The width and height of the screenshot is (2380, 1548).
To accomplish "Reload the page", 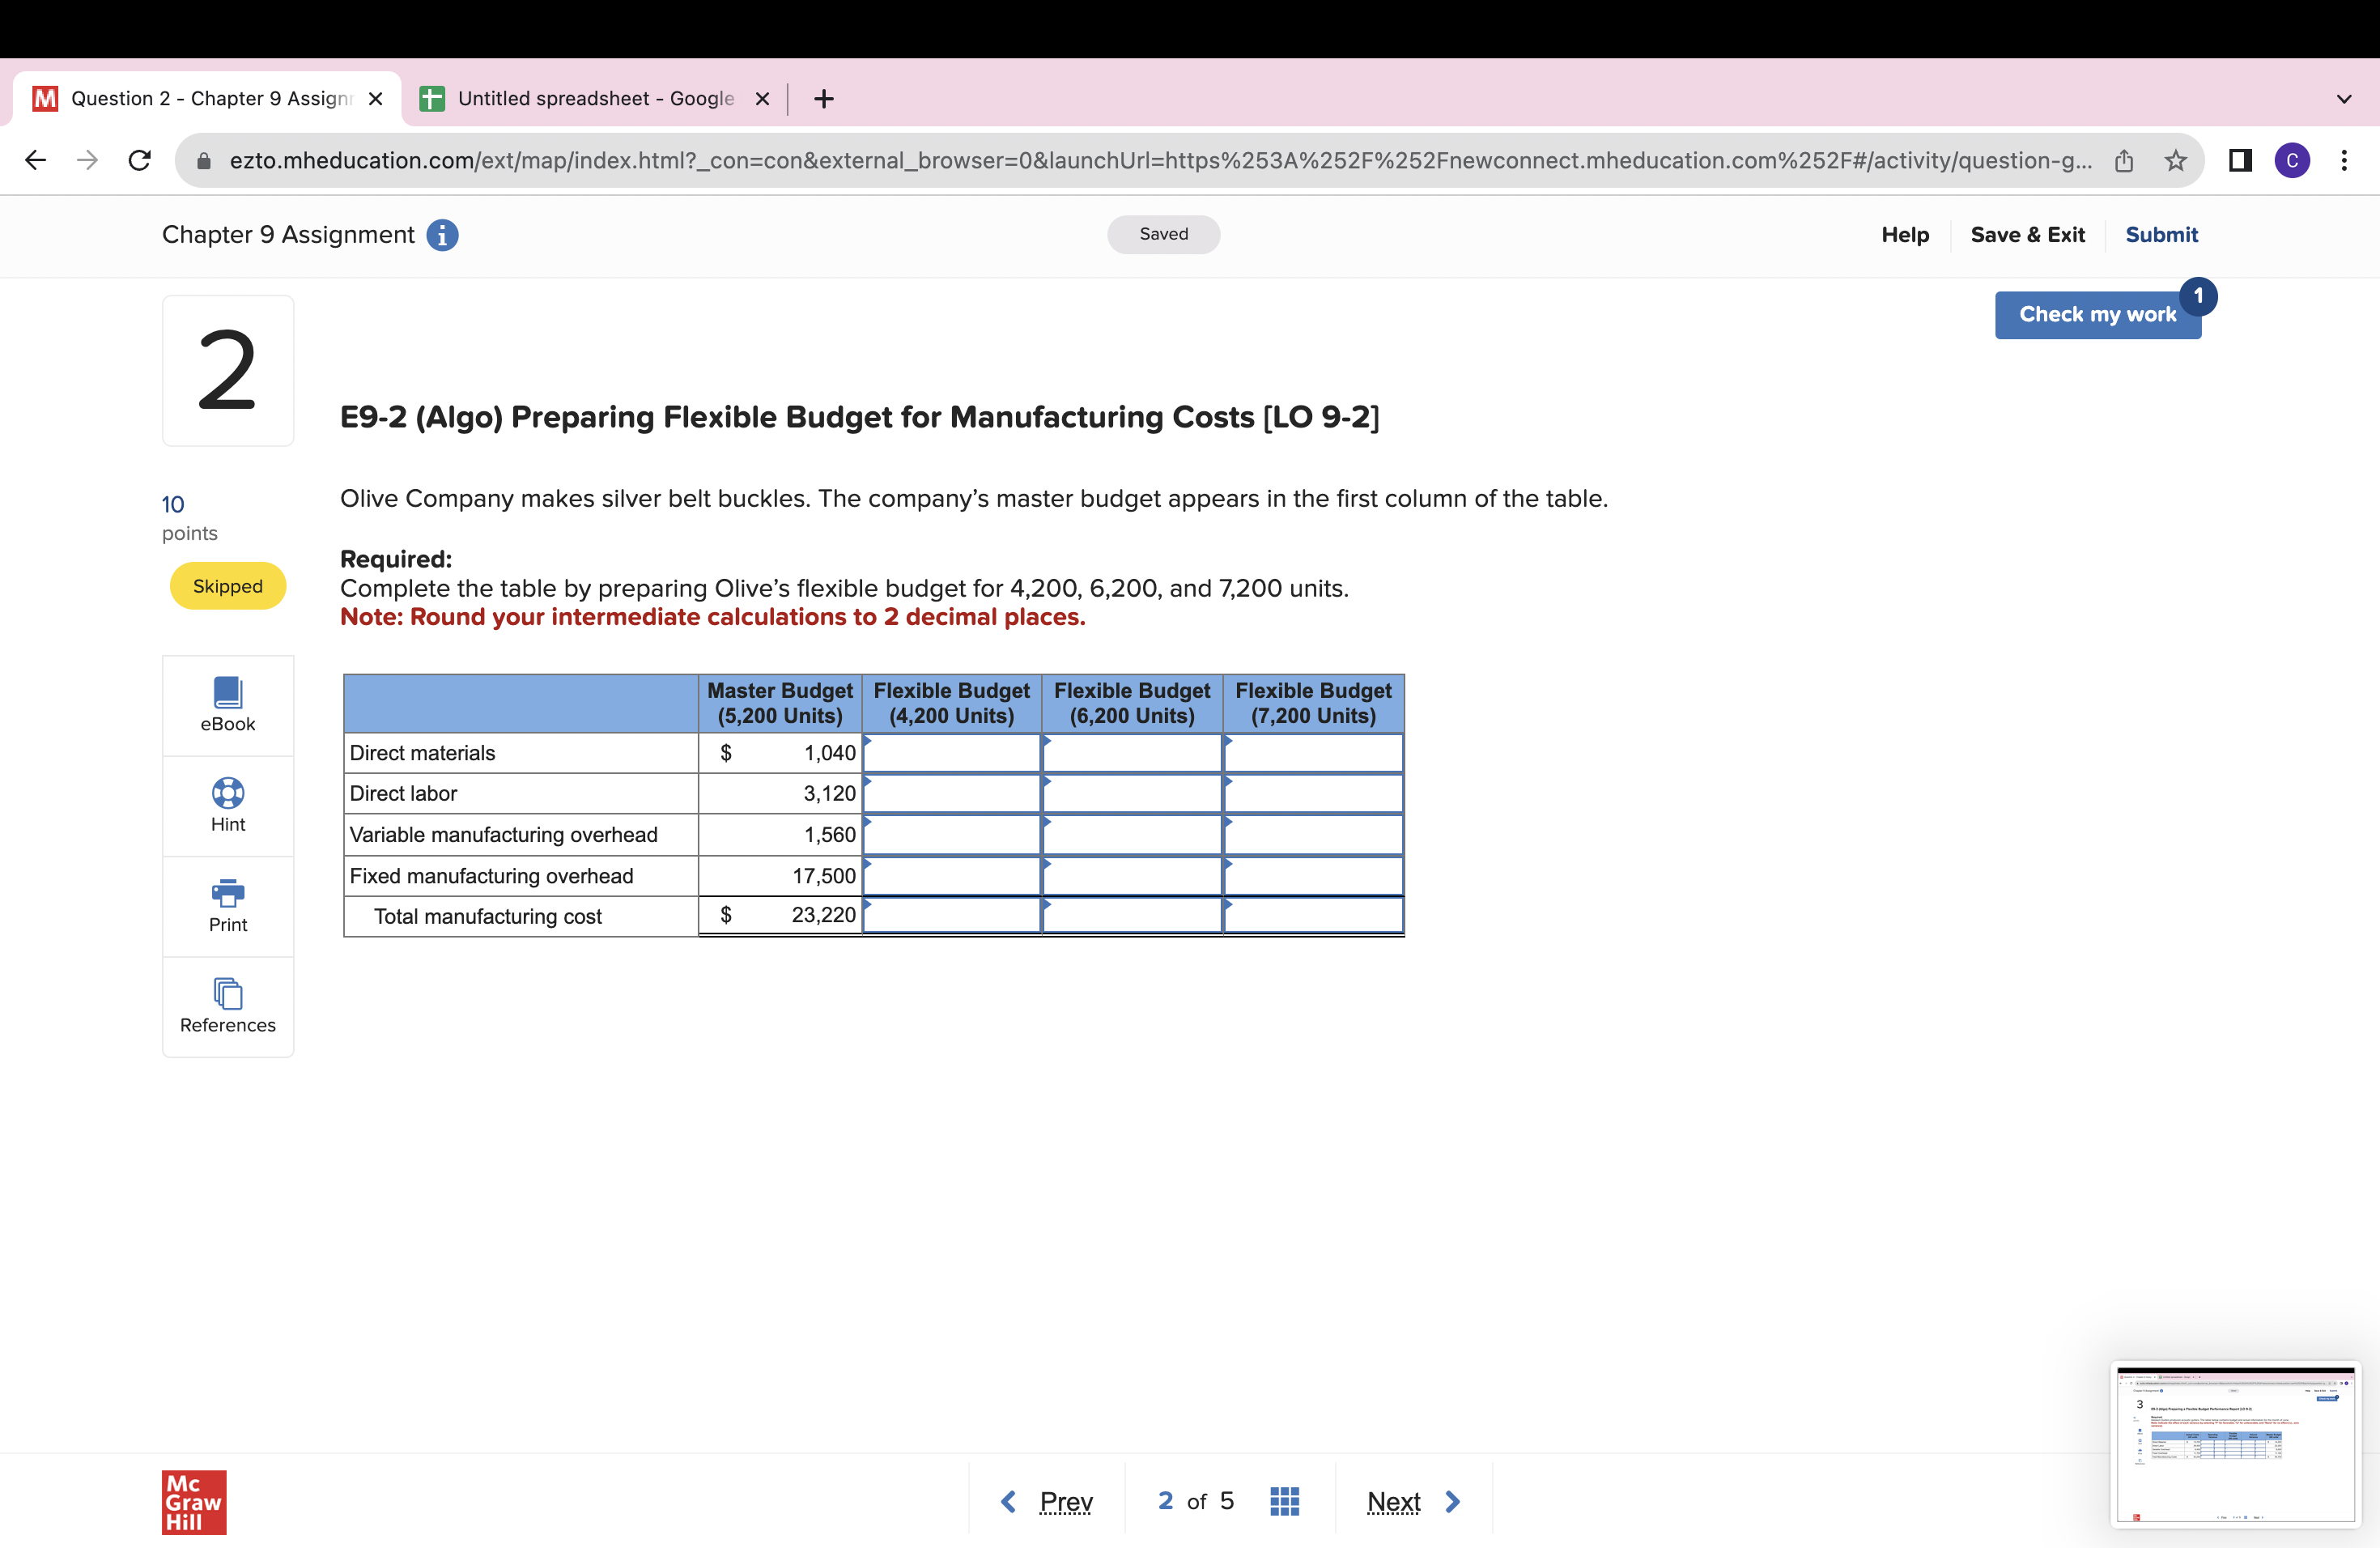I will [139, 160].
